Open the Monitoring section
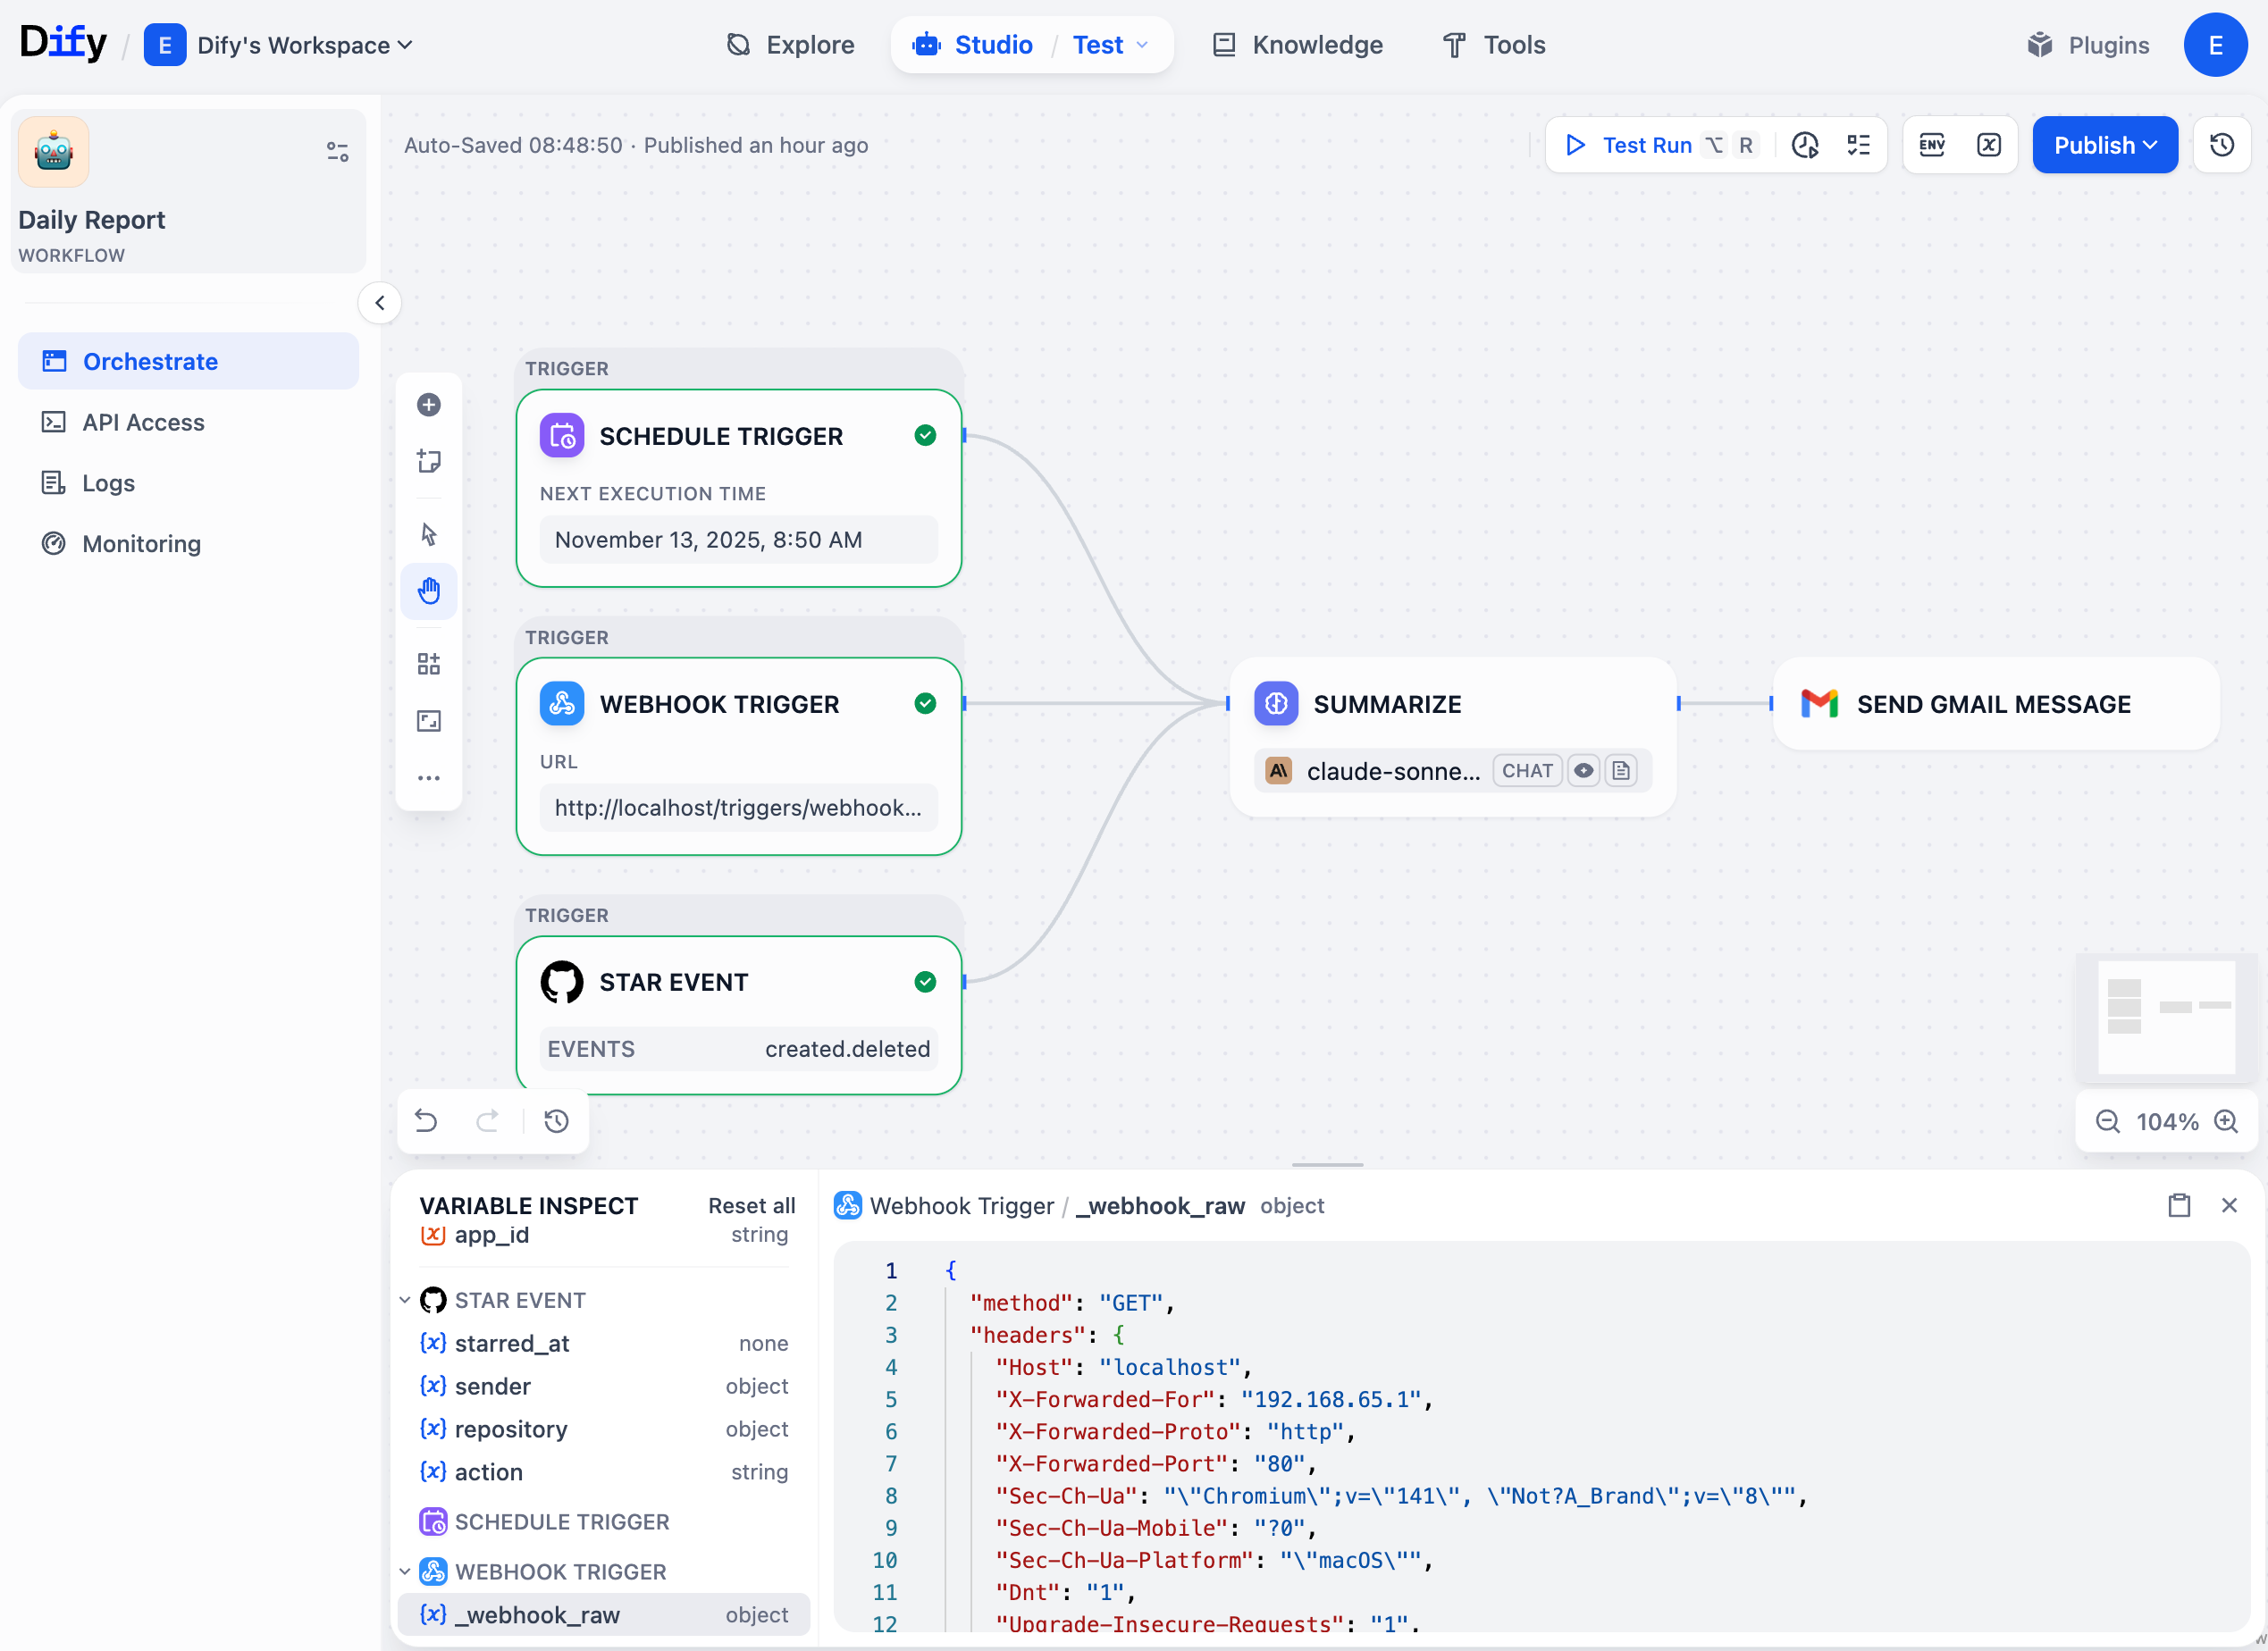The width and height of the screenshot is (2268, 1651). pyautogui.click(x=141, y=543)
